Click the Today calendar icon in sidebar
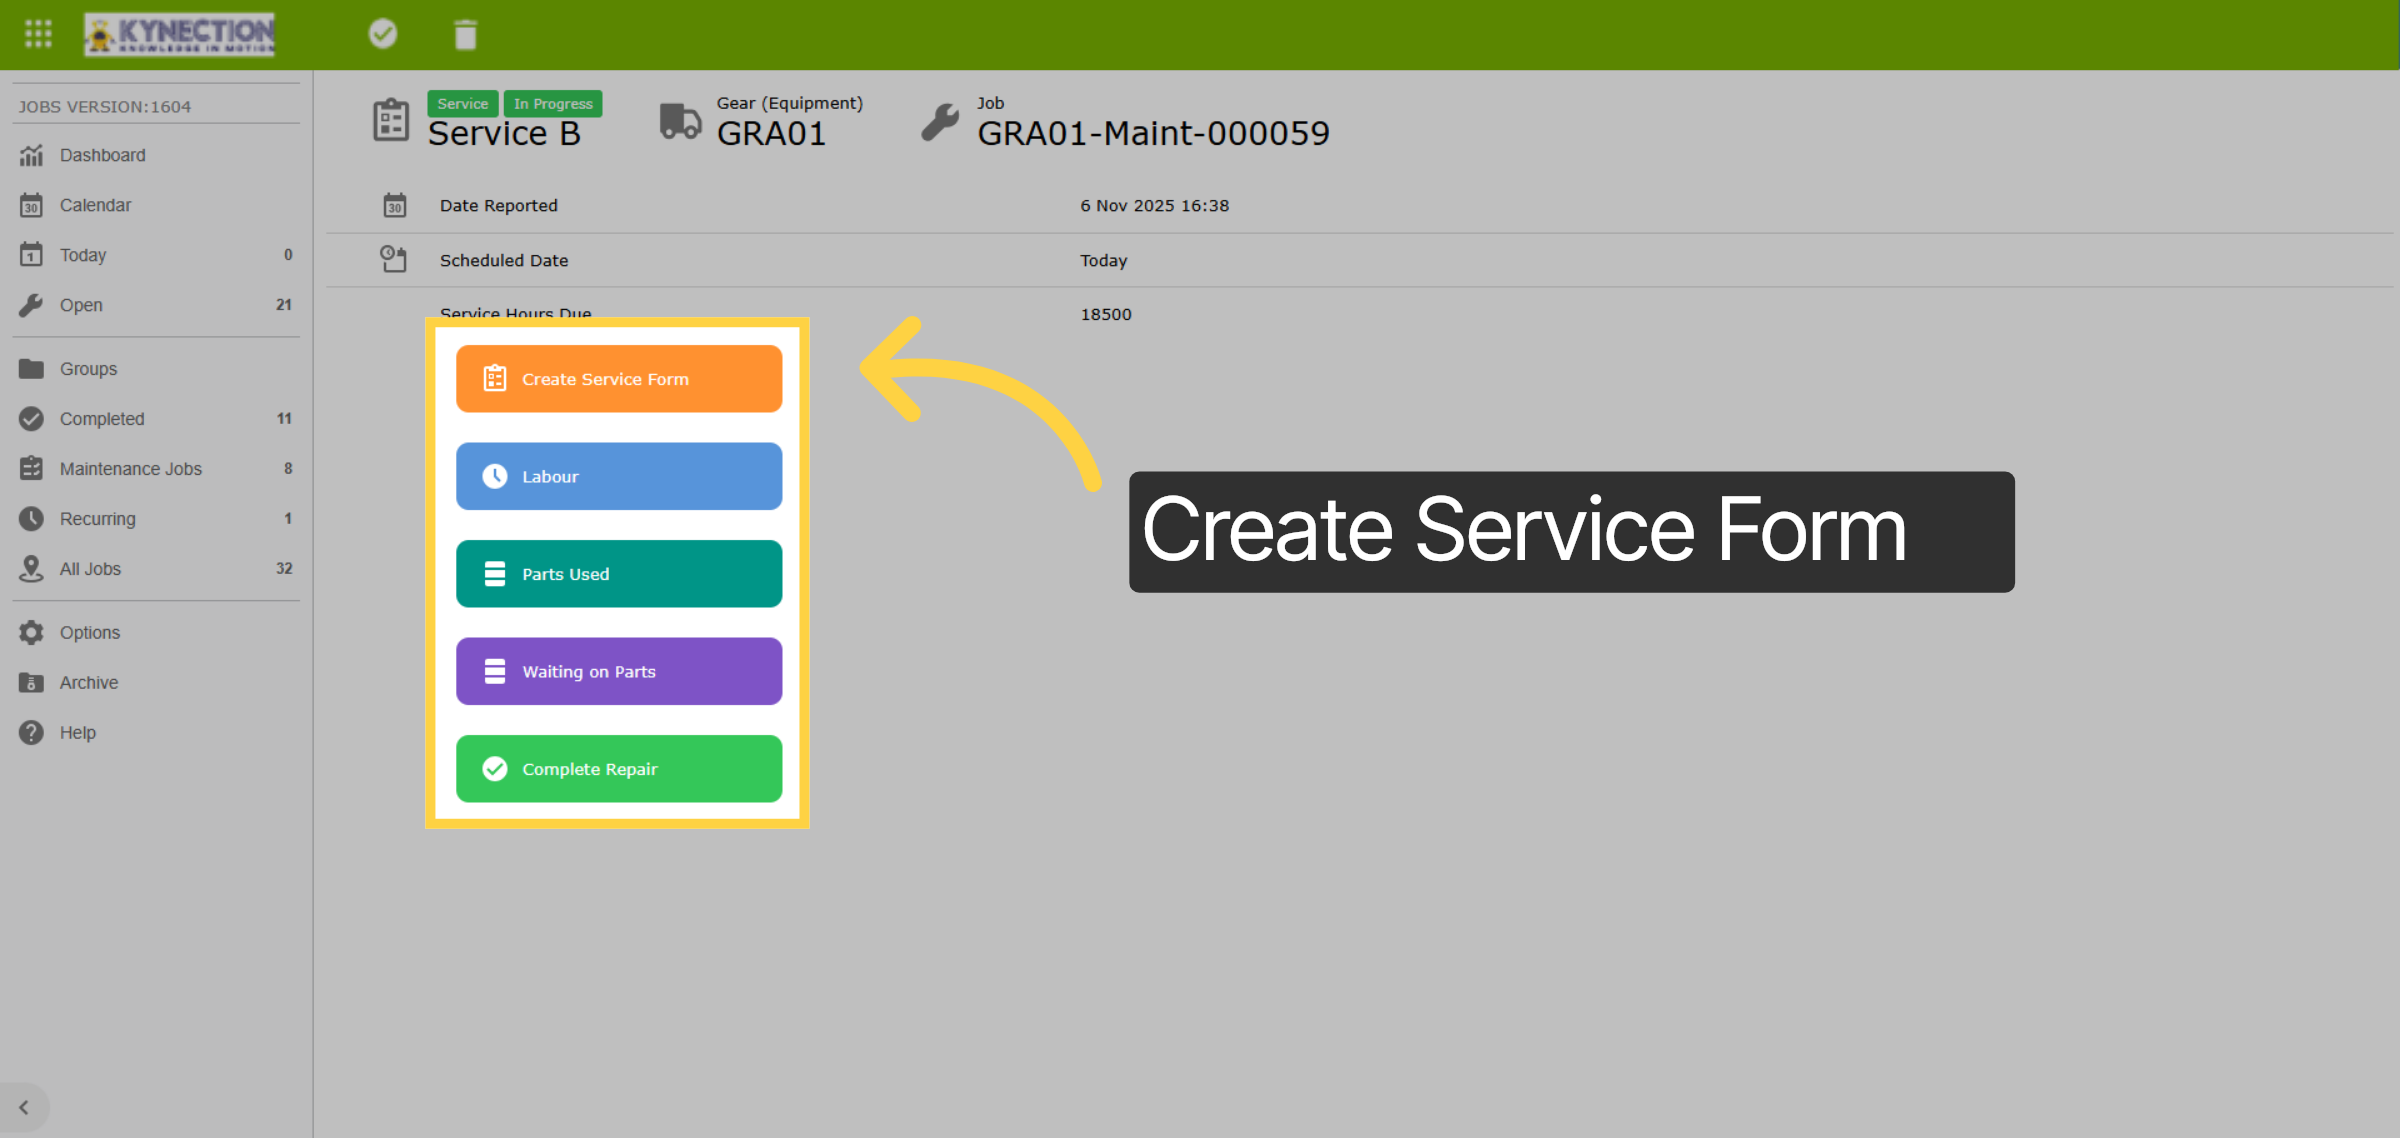This screenshot has width=2400, height=1138. [31, 254]
